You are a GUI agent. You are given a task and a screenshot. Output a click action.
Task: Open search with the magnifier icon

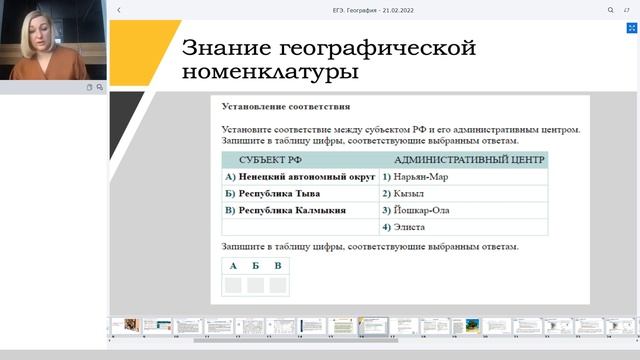pos(611,10)
